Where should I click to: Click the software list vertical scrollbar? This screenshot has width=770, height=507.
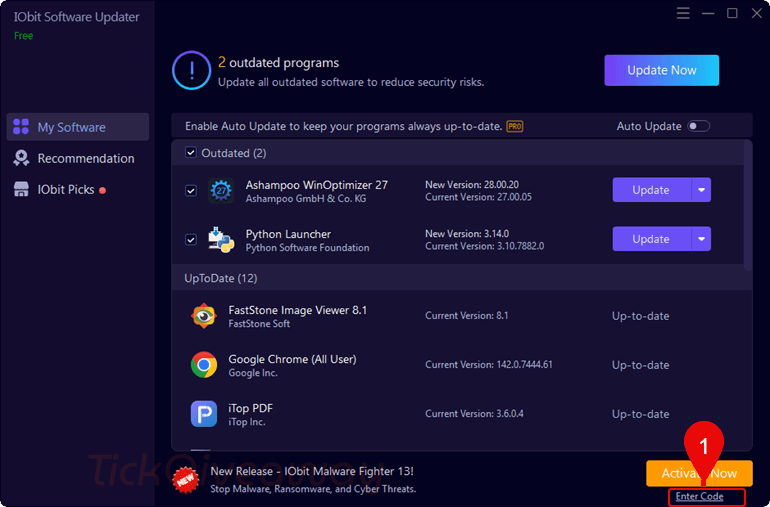pyautogui.click(x=748, y=205)
